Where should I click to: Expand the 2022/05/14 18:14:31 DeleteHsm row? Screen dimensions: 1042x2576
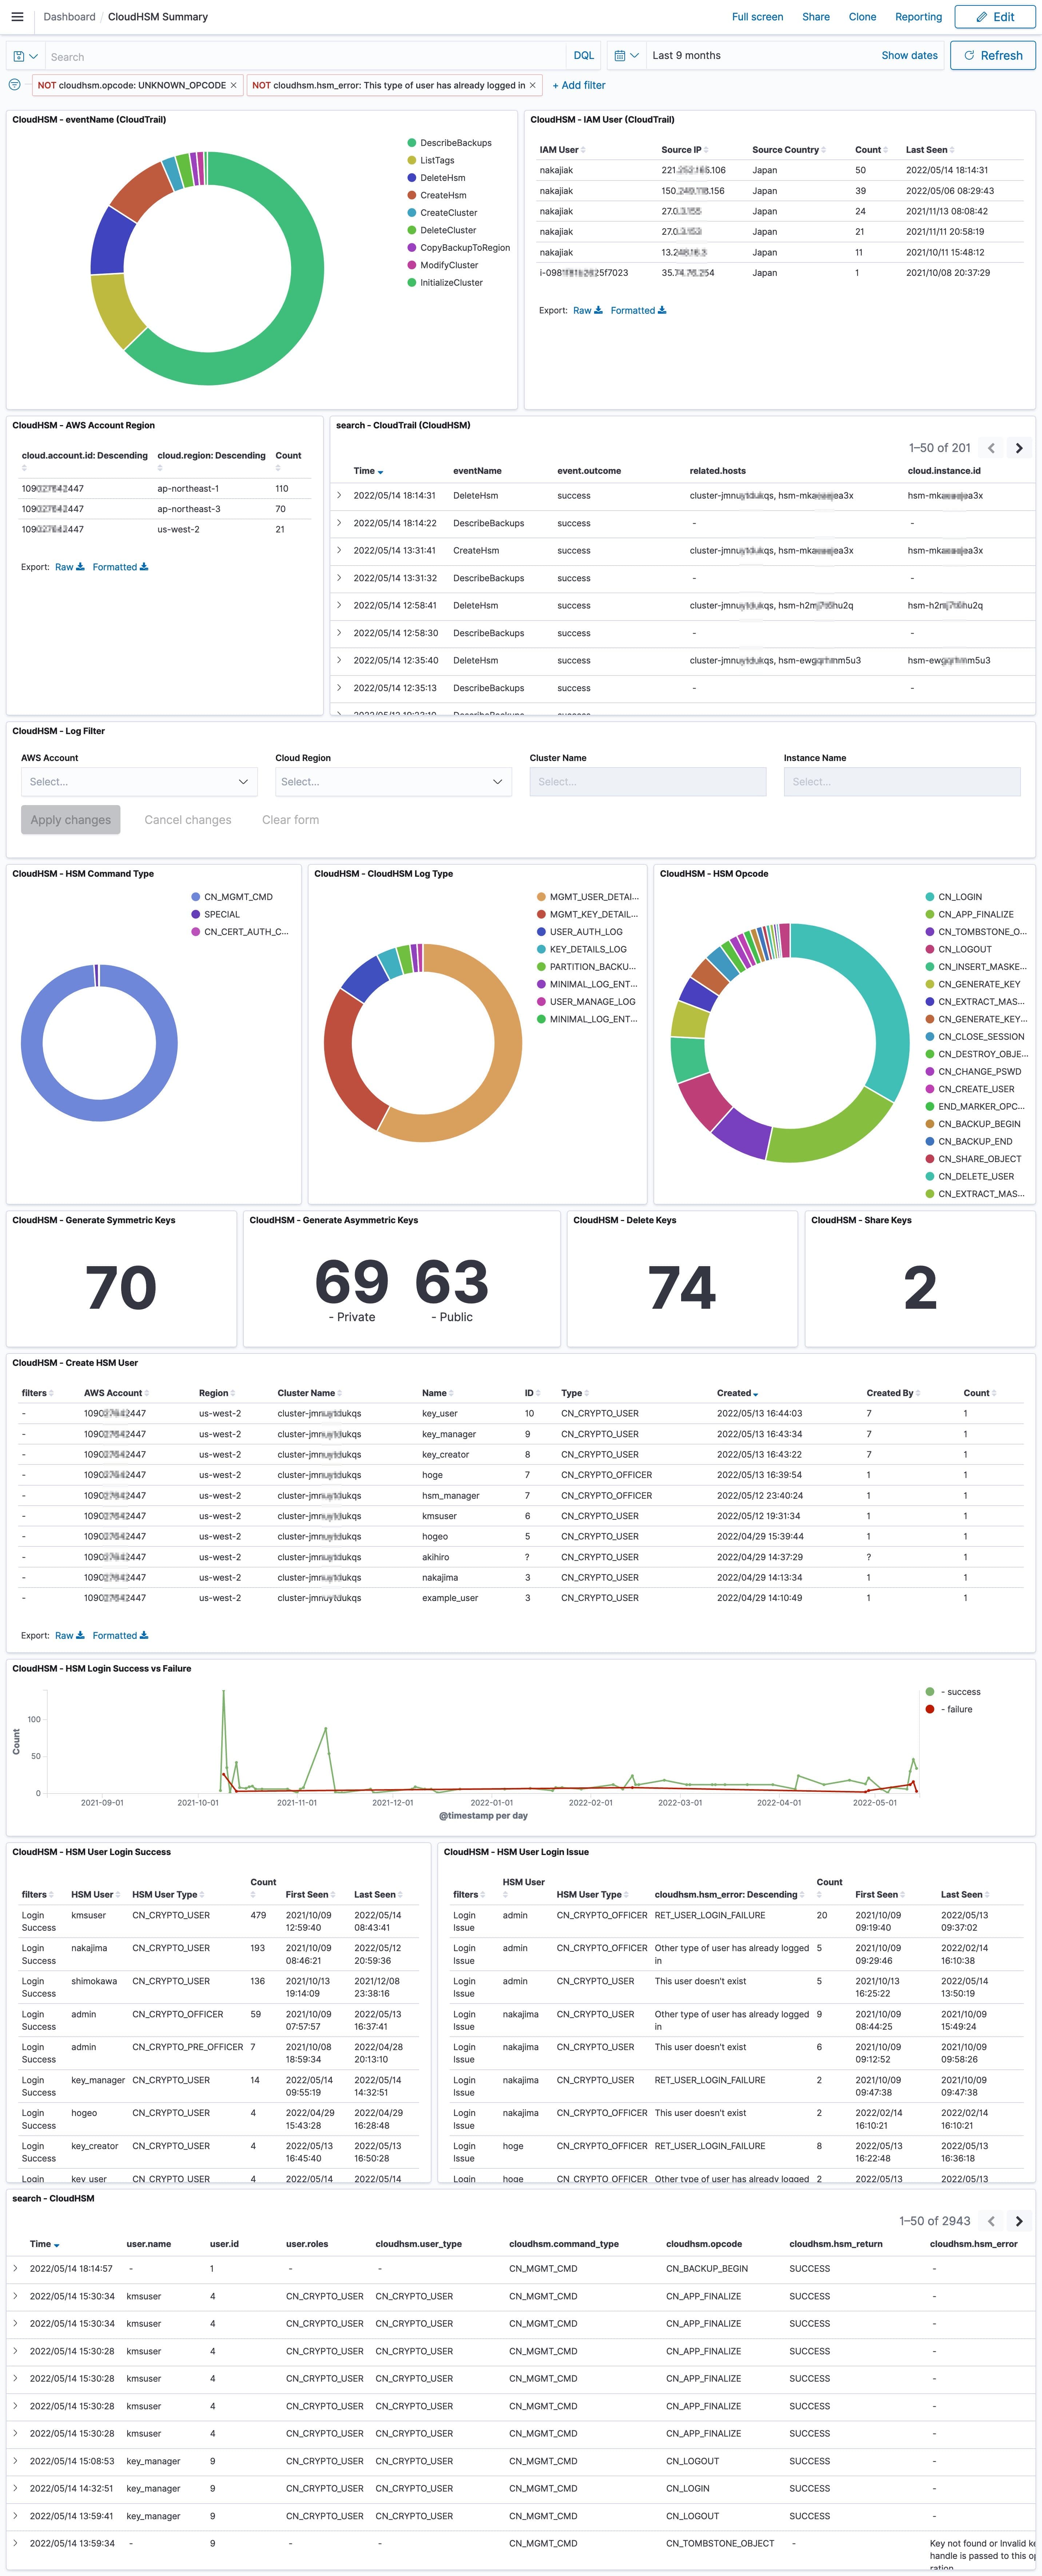pyautogui.click(x=339, y=496)
